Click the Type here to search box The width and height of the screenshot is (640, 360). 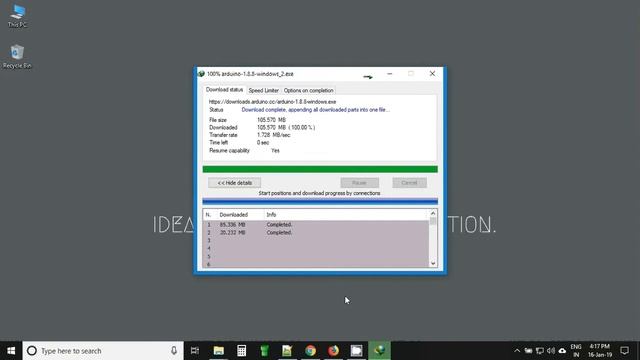(103, 351)
